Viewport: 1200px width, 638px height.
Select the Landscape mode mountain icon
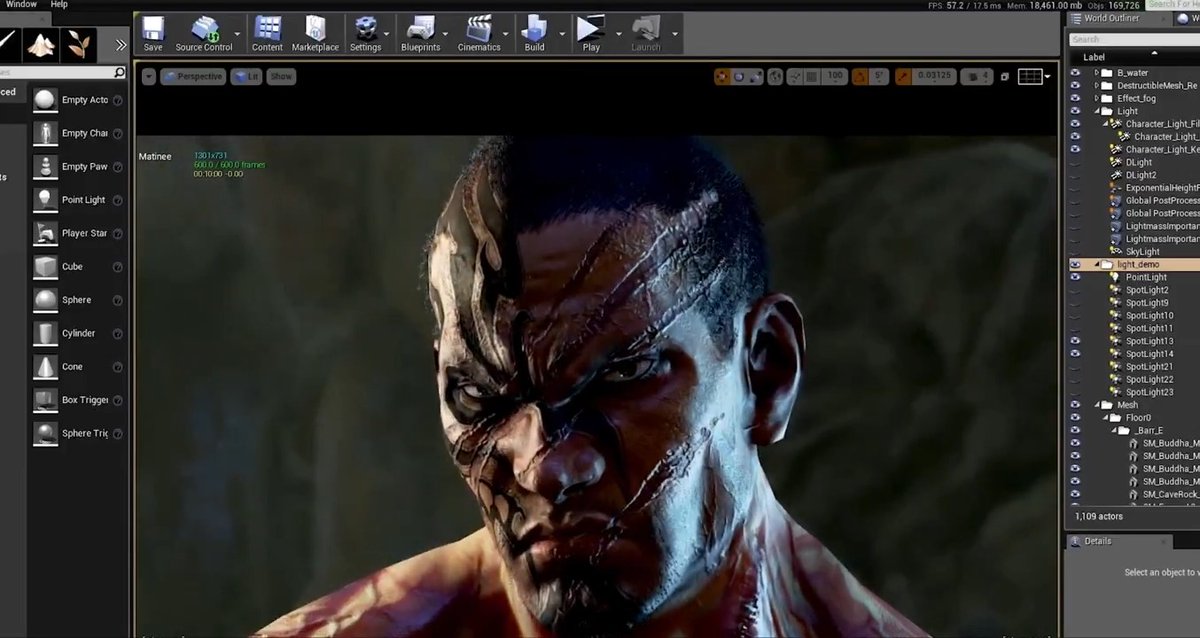click(42, 44)
